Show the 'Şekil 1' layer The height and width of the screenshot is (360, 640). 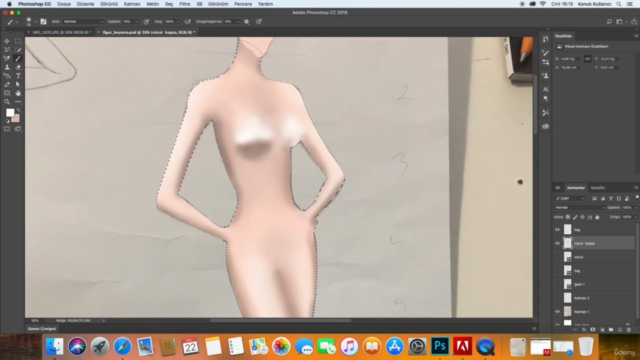[557, 284]
